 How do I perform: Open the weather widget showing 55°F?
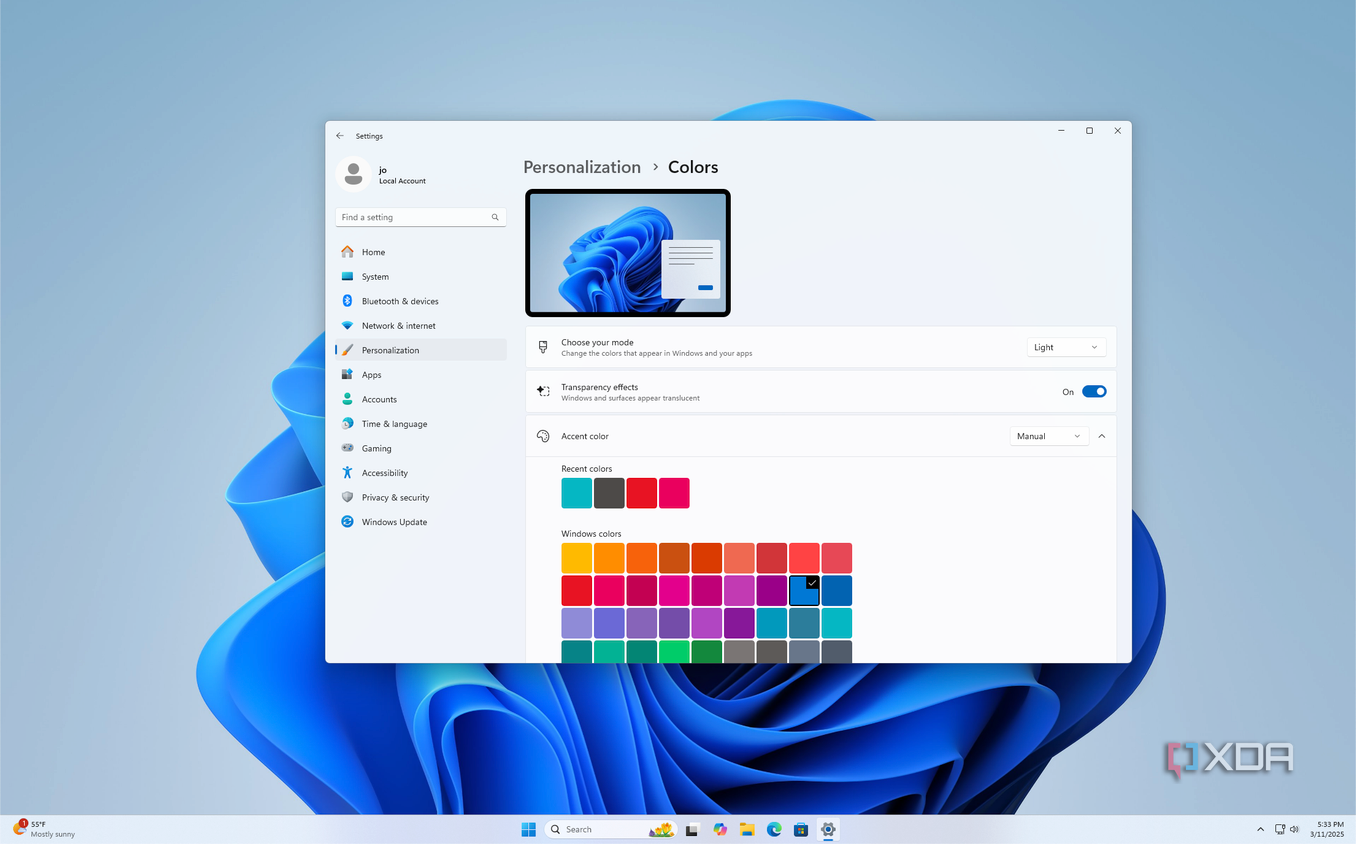click(x=44, y=829)
